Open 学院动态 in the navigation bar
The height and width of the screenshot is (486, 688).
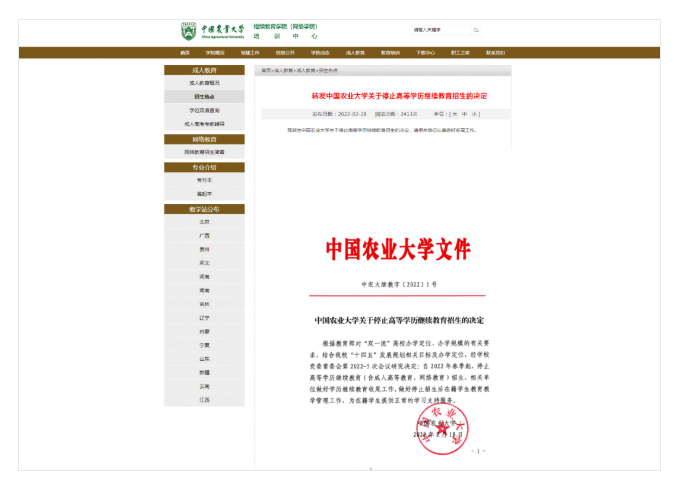tap(320, 53)
